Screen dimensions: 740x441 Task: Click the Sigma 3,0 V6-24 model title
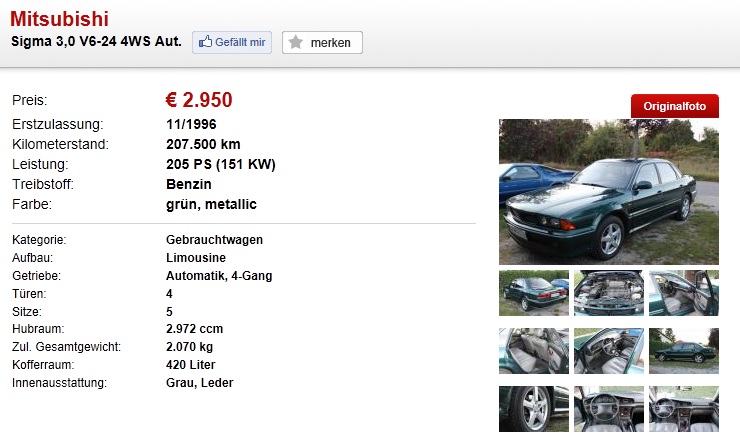tap(96, 42)
